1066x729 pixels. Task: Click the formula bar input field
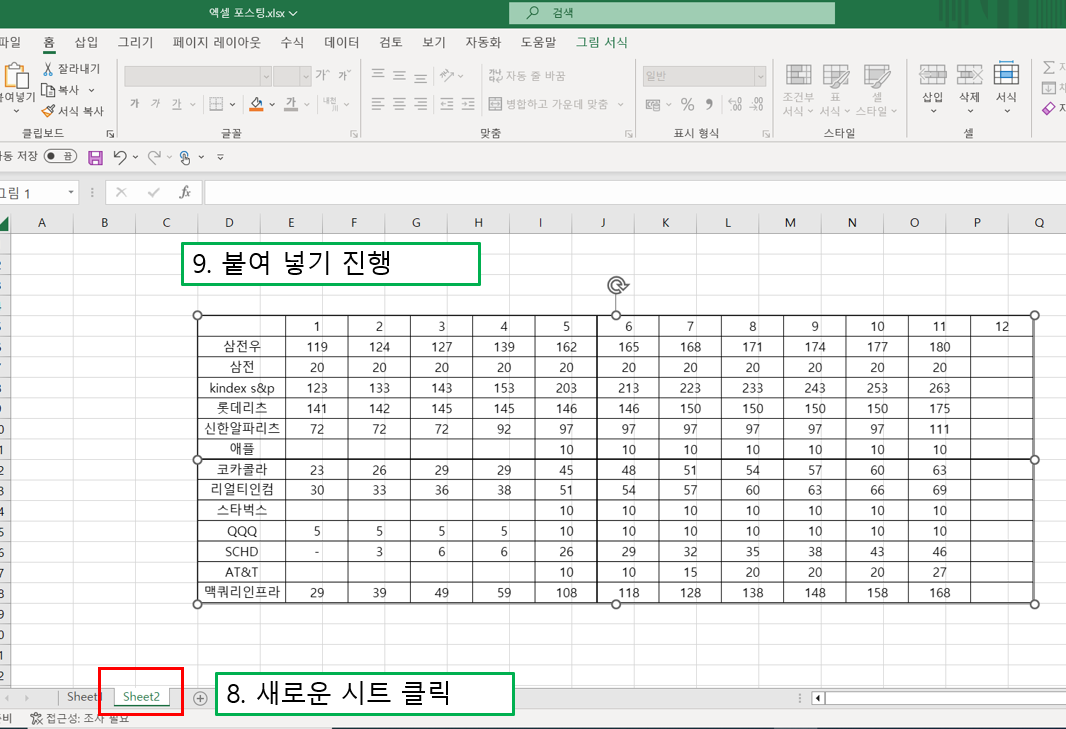tap(635, 192)
